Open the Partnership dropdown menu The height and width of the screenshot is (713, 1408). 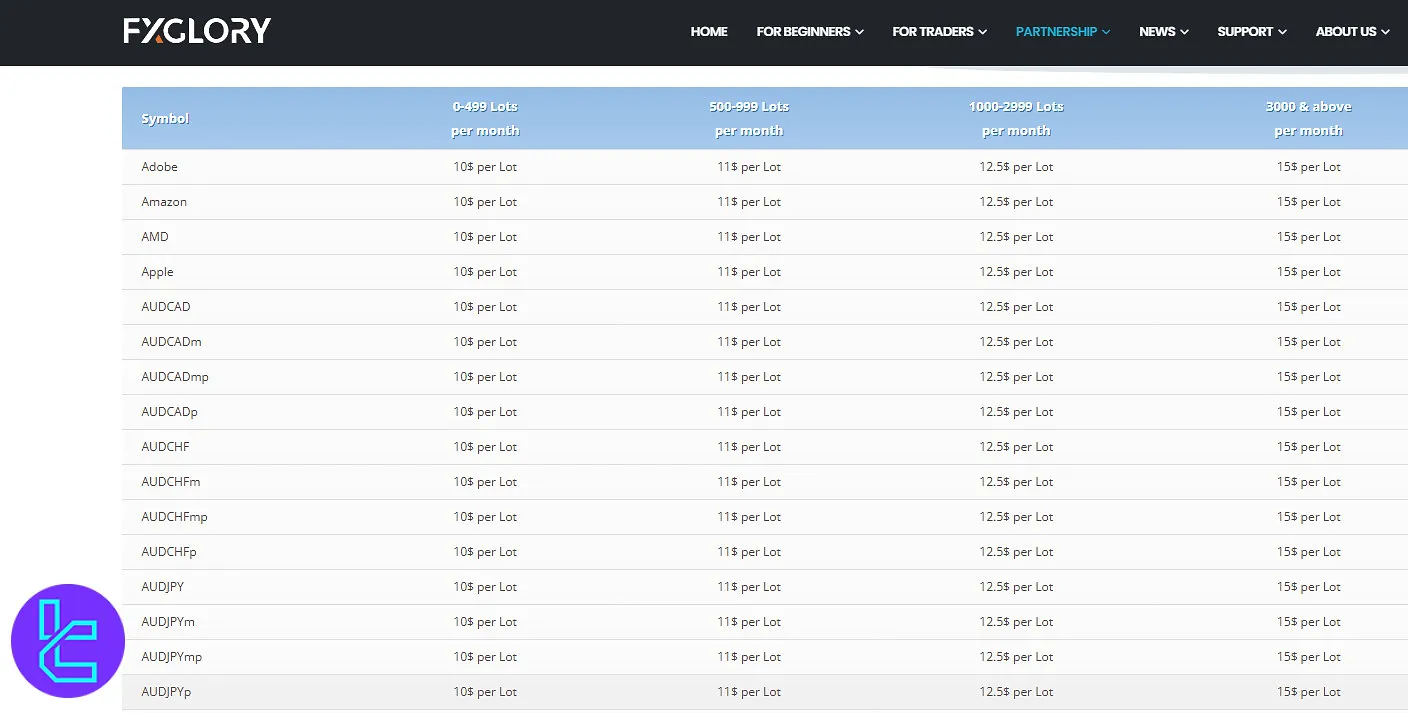(x=1062, y=32)
